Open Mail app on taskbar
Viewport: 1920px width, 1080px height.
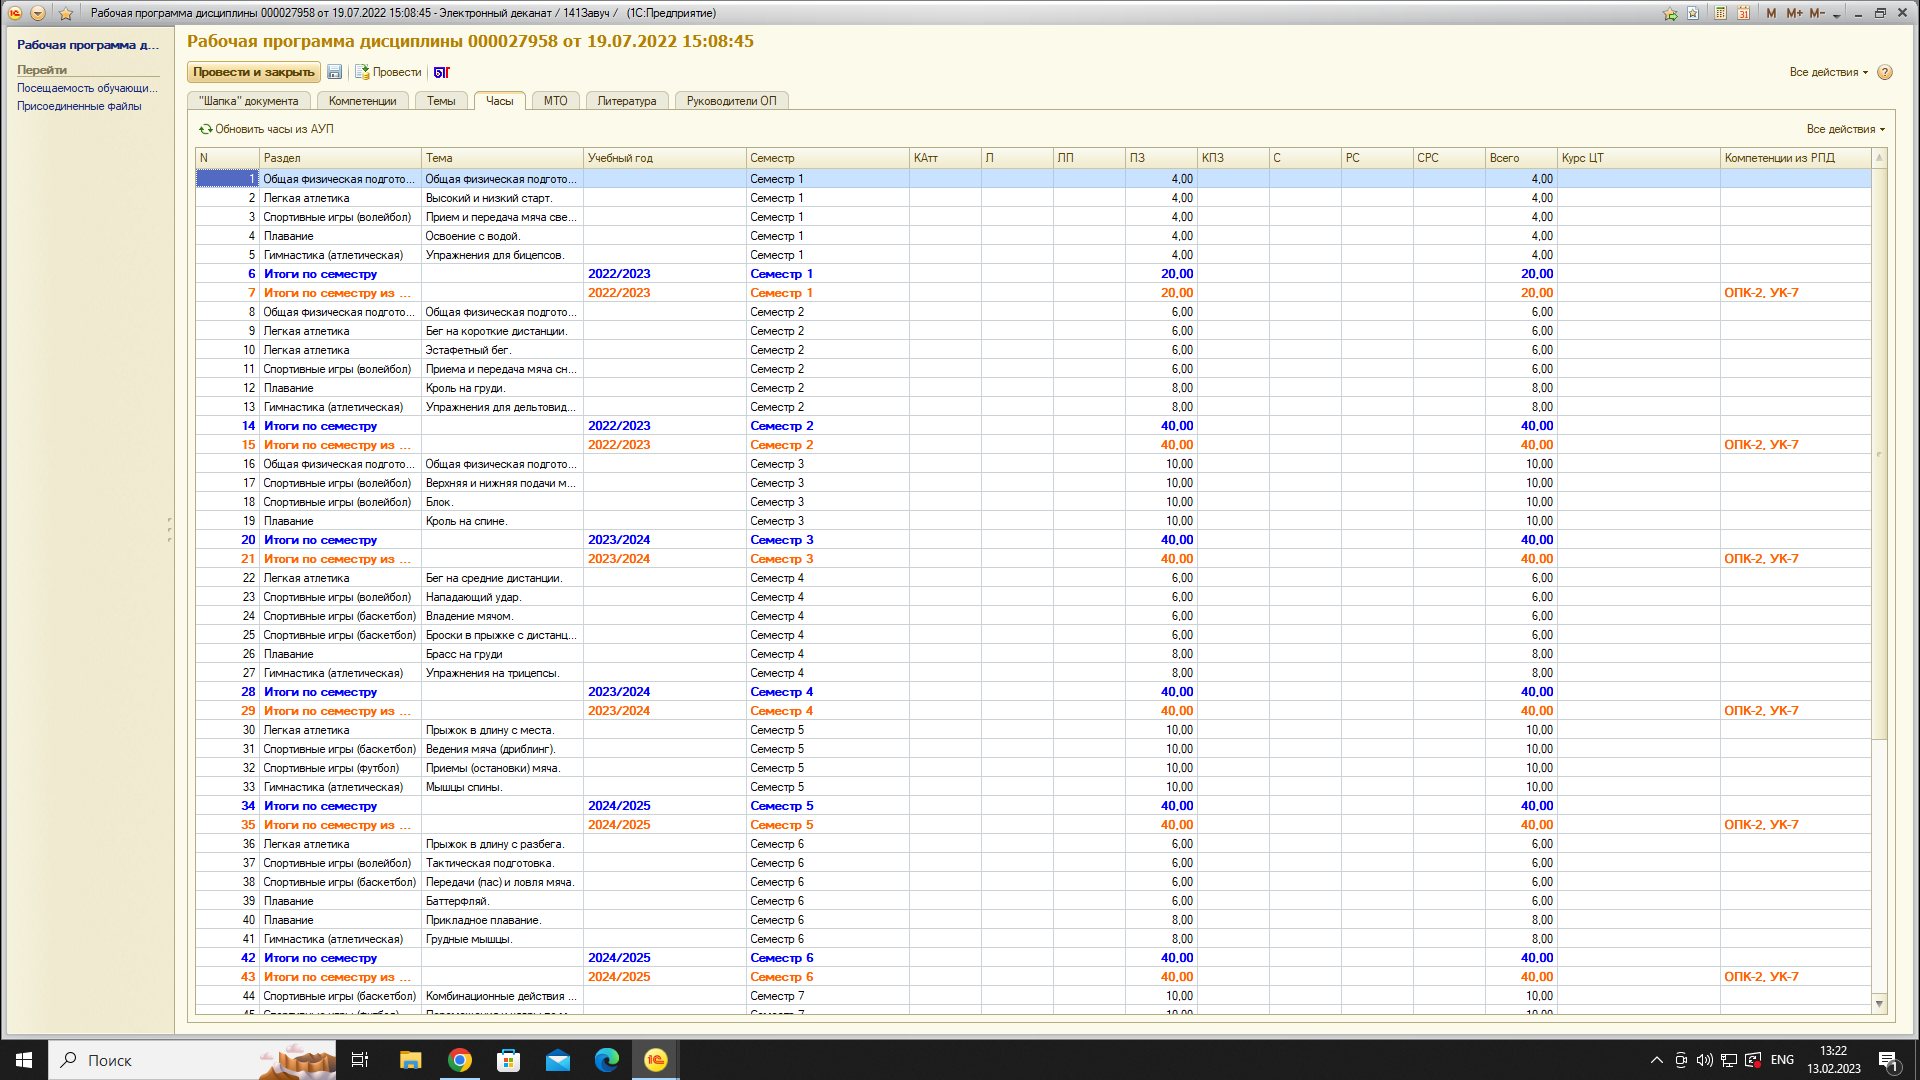(x=558, y=1060)
